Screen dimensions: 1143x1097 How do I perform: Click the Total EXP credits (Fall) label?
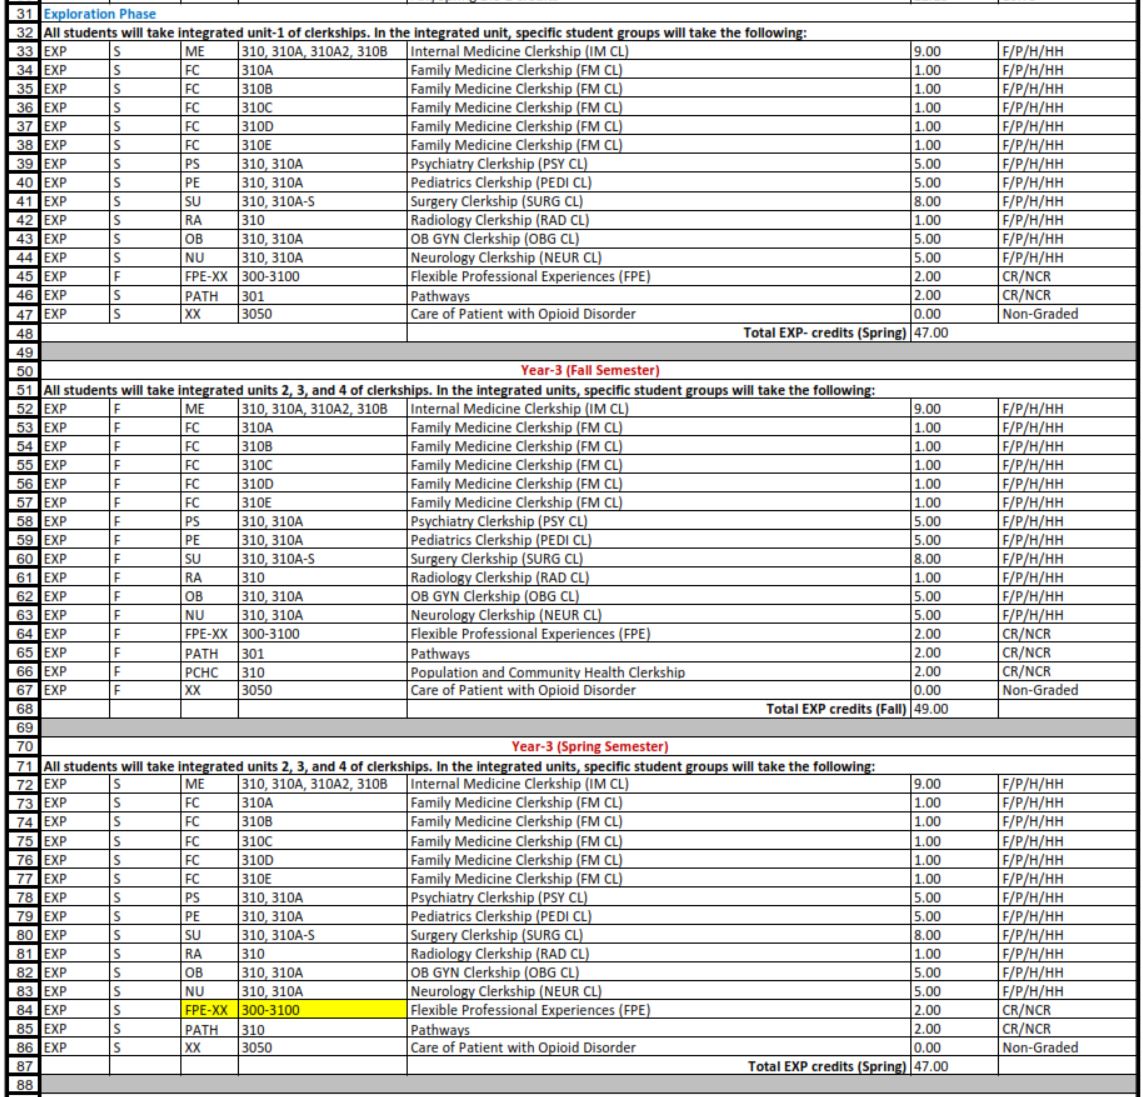point(836,709)
